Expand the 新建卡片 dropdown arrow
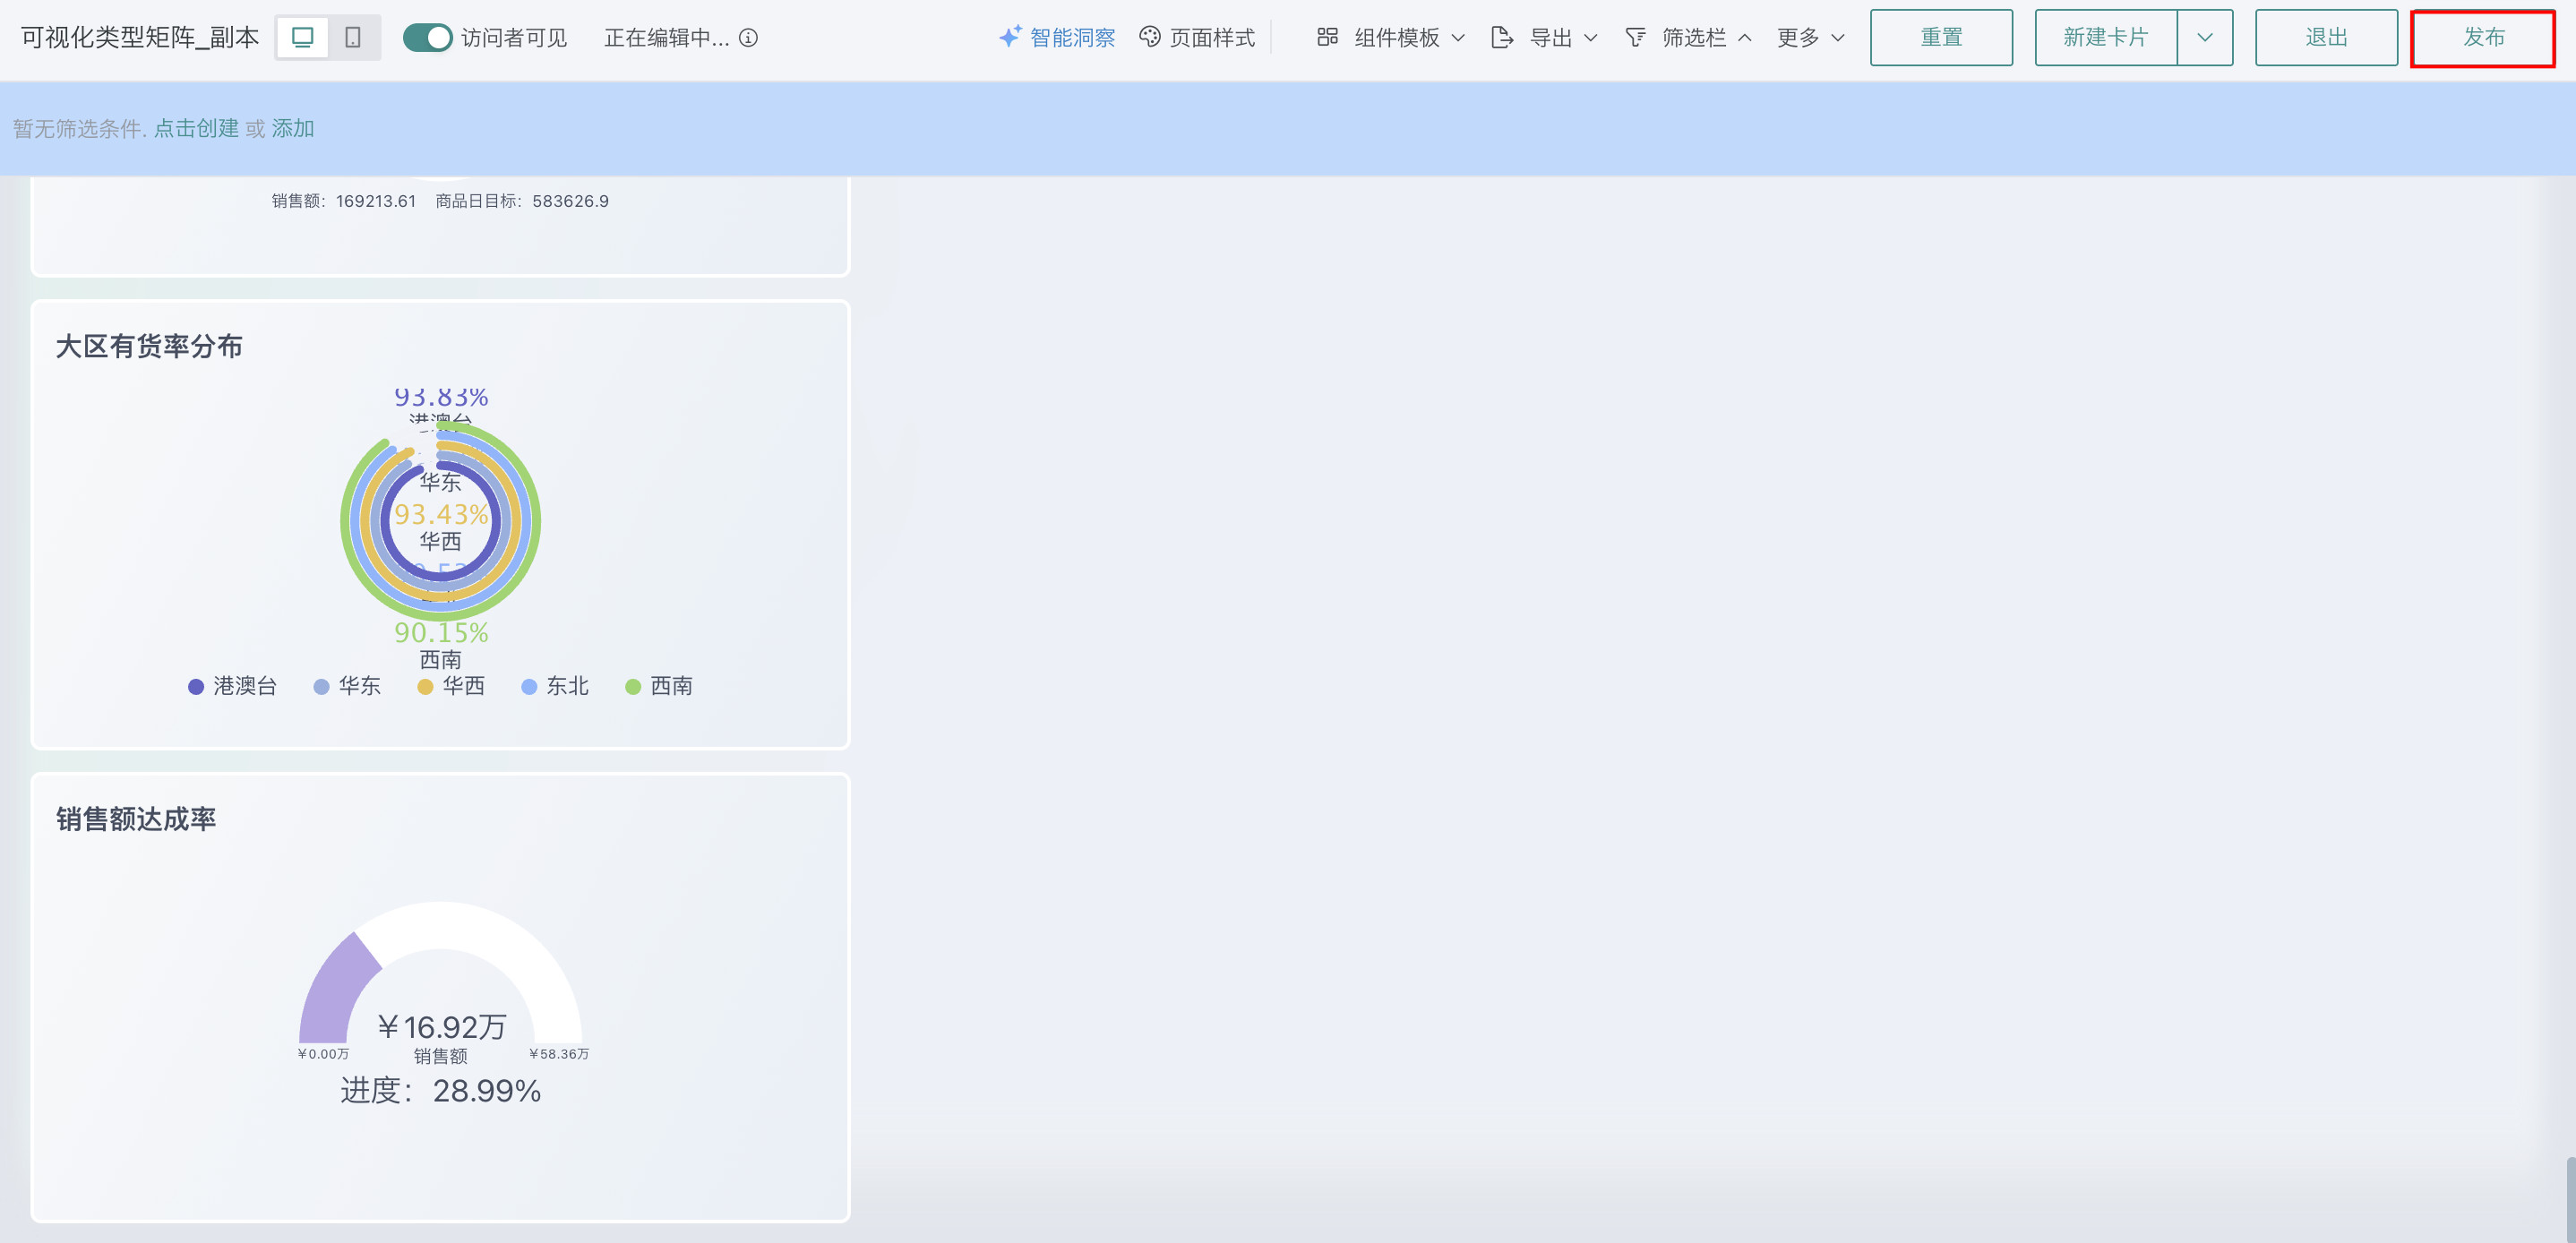The image size is (2576, 1243). click(x=2204, y=38)
